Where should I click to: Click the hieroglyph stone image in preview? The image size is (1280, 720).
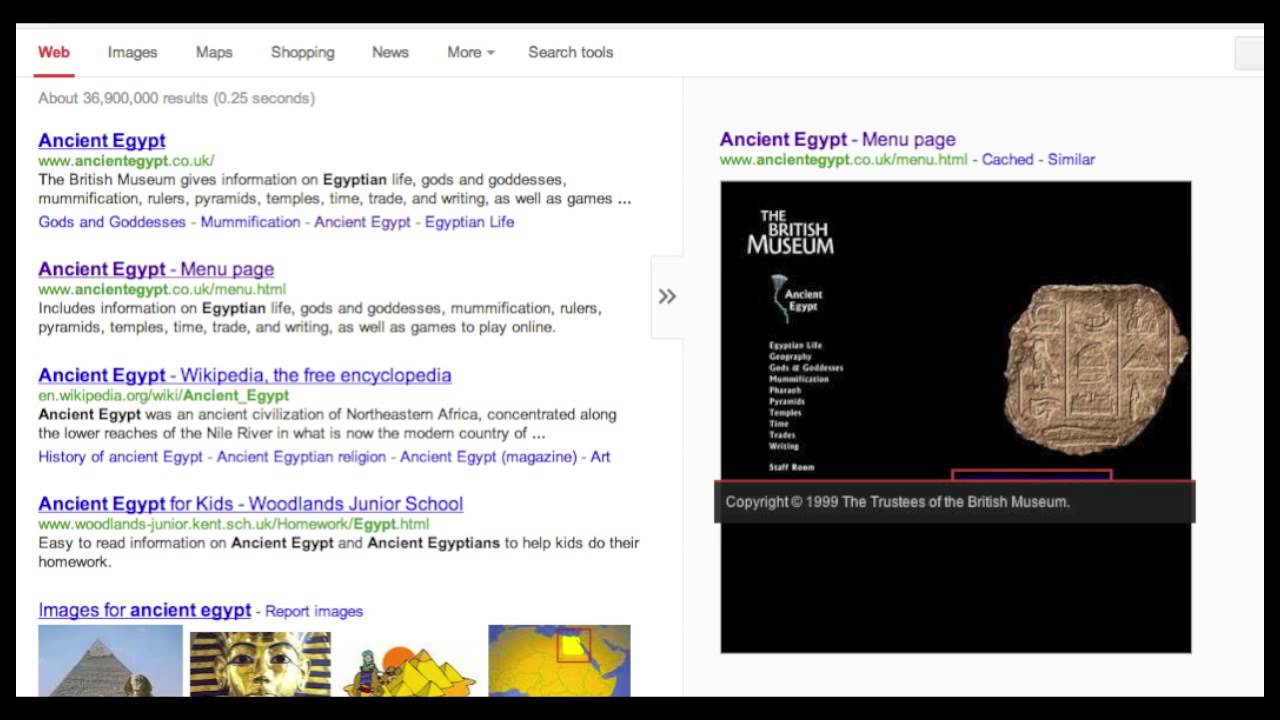coord(1095,370)
